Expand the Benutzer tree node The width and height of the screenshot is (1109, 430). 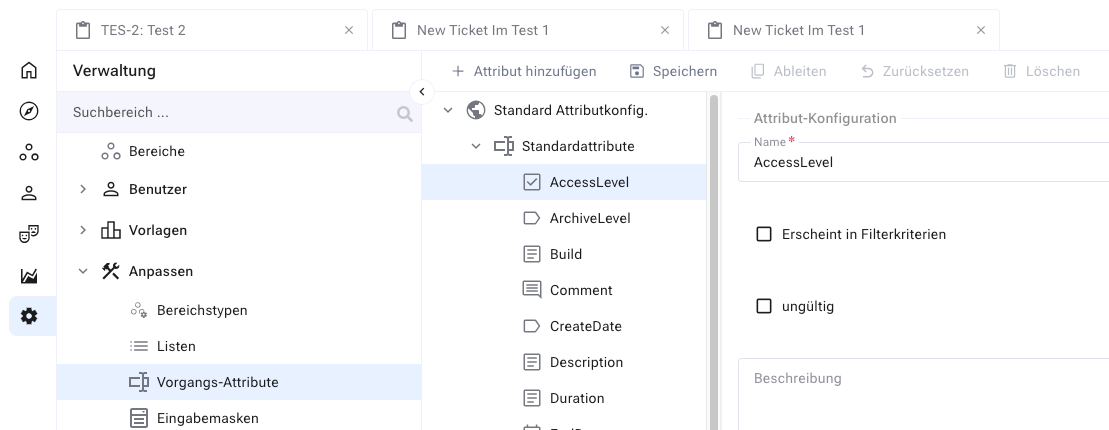pyautogui.click(x=83, y=189)
